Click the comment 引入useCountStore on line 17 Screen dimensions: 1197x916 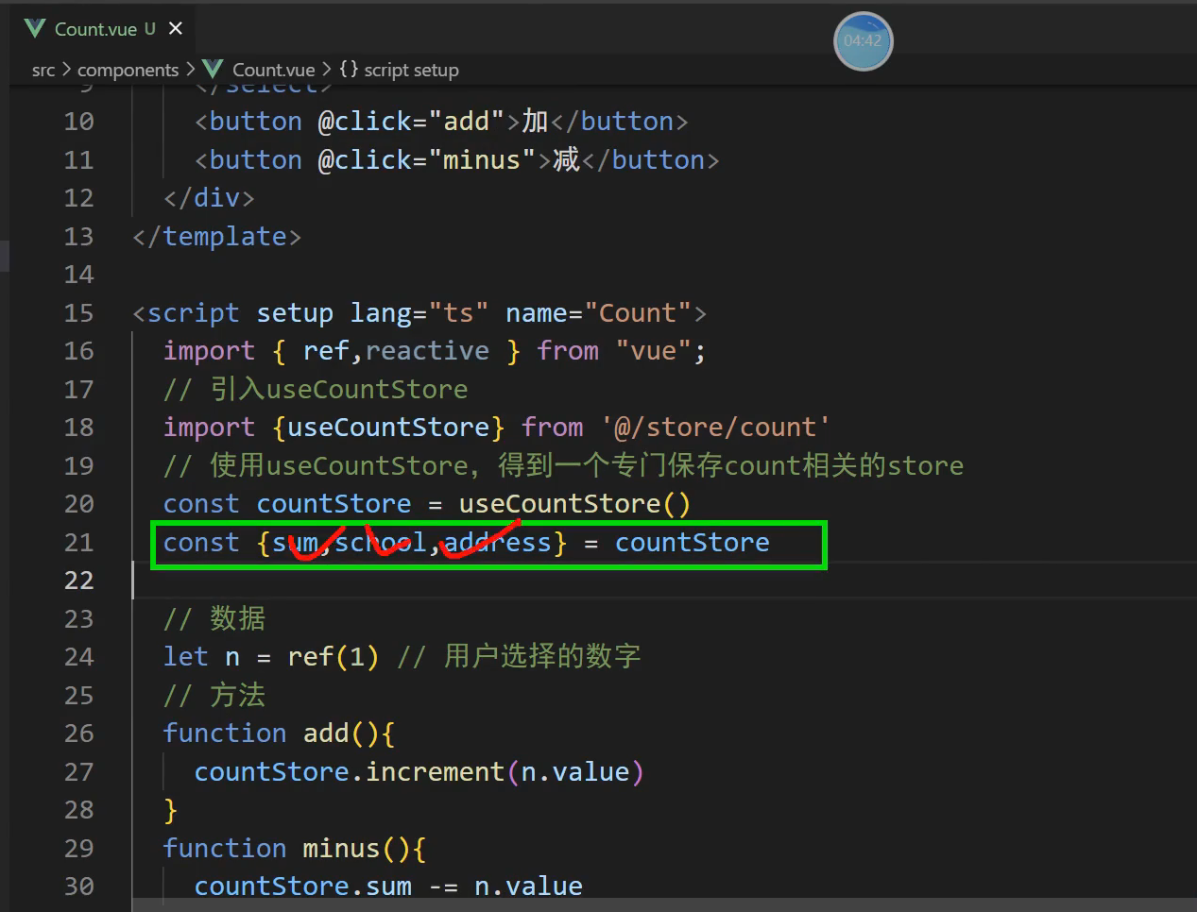coord(315,389)
